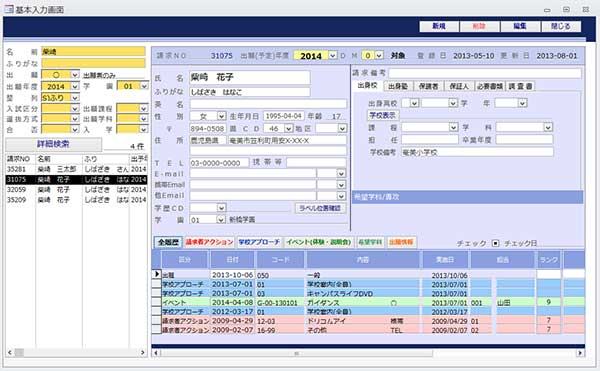Click the record selector arrow on the 出願 row
The width and height of the screenshot is (600, 371).
(x=157, y=274)
